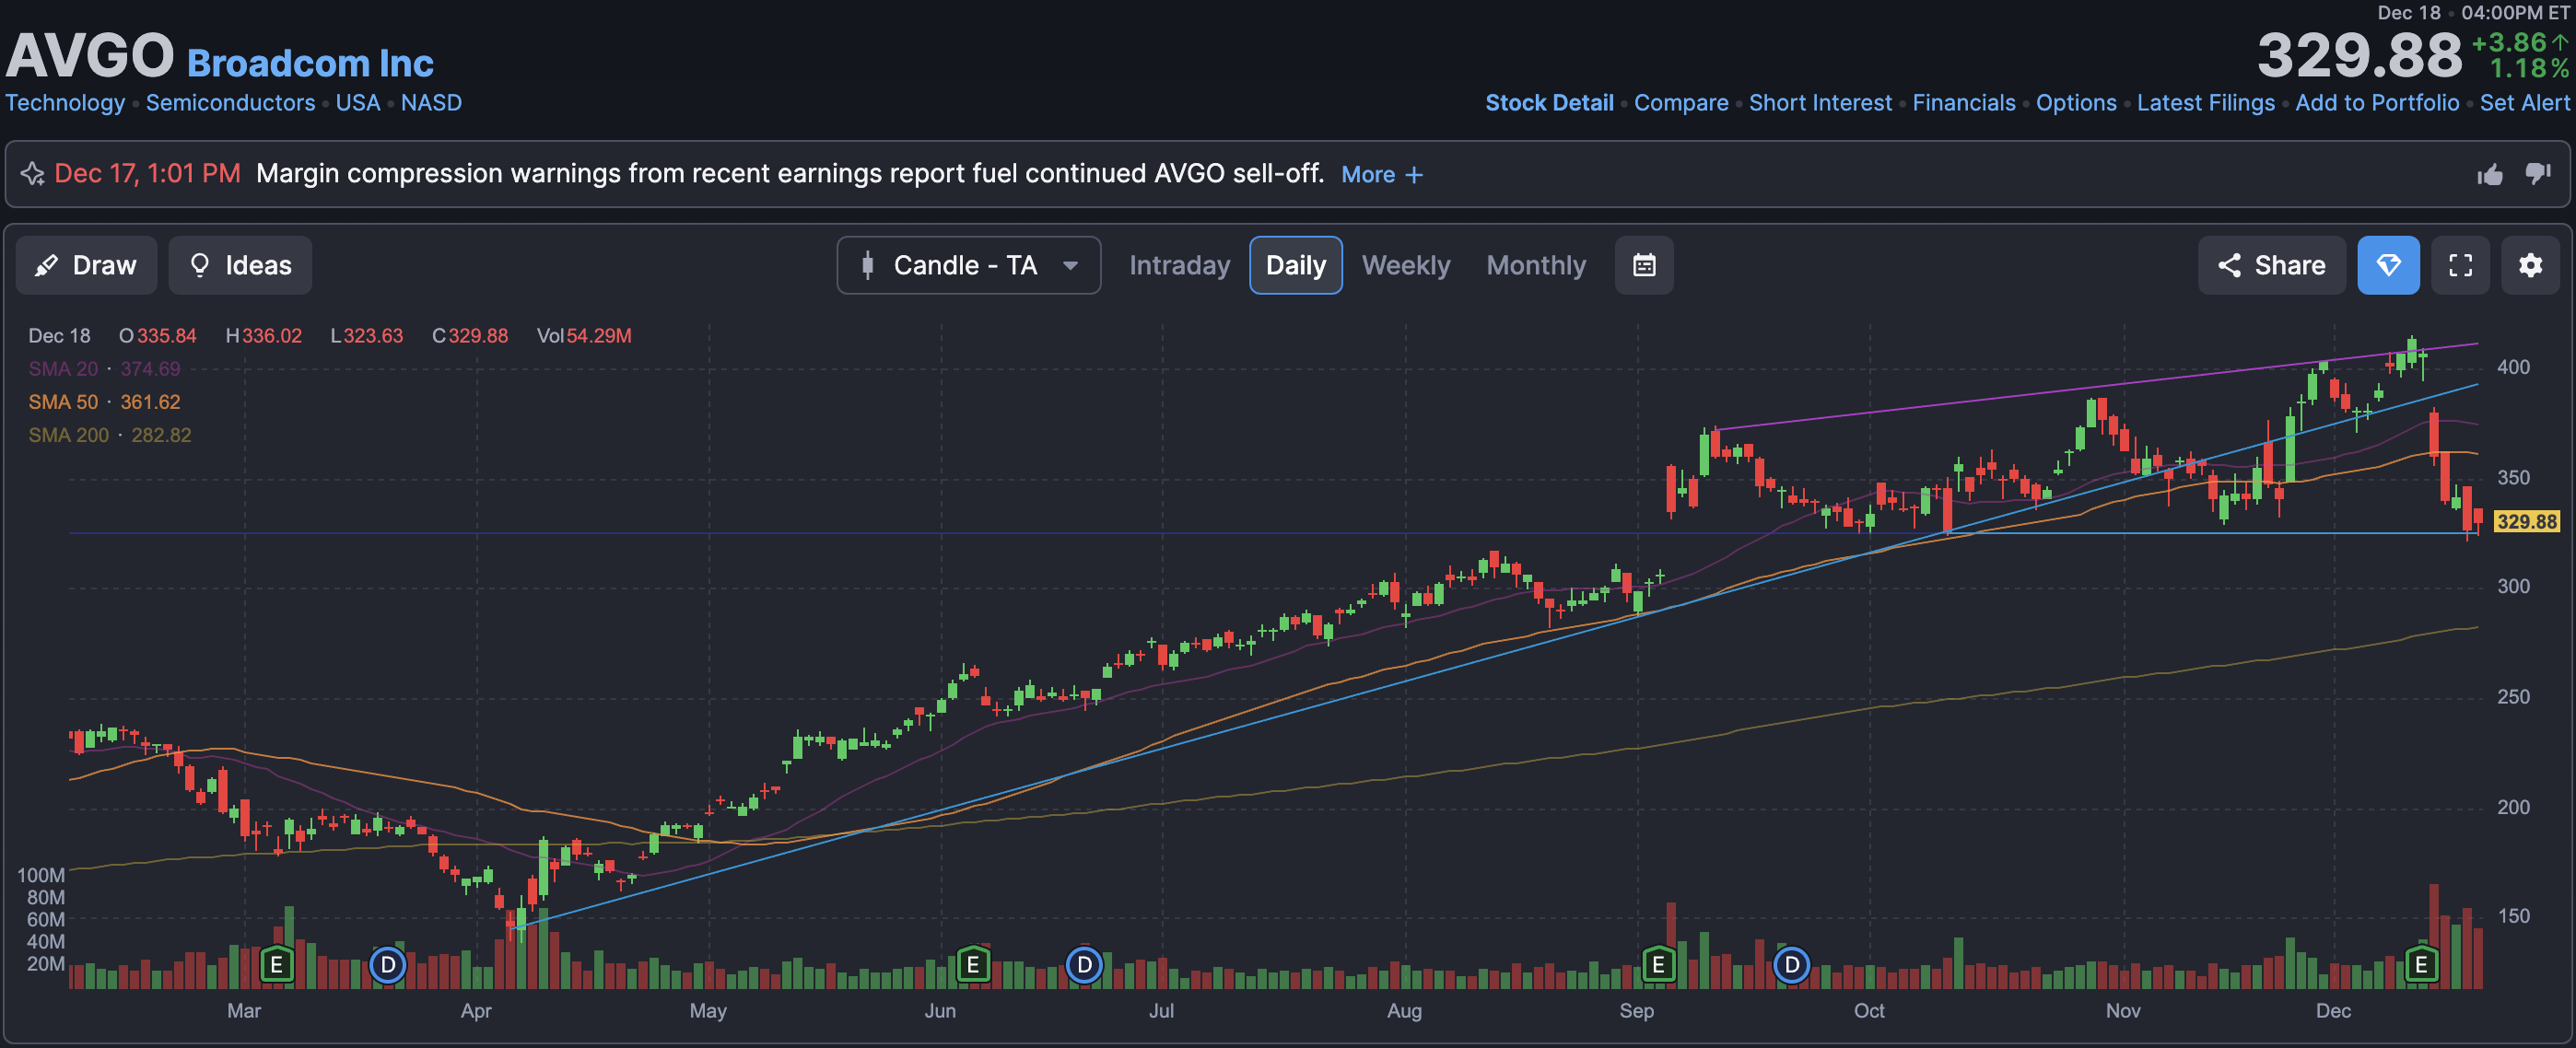Viewport: 2576px width, 1048px height.
Task: Click the AI sparkle news icon
Action: pyautogui.click(x=32, y=174)
